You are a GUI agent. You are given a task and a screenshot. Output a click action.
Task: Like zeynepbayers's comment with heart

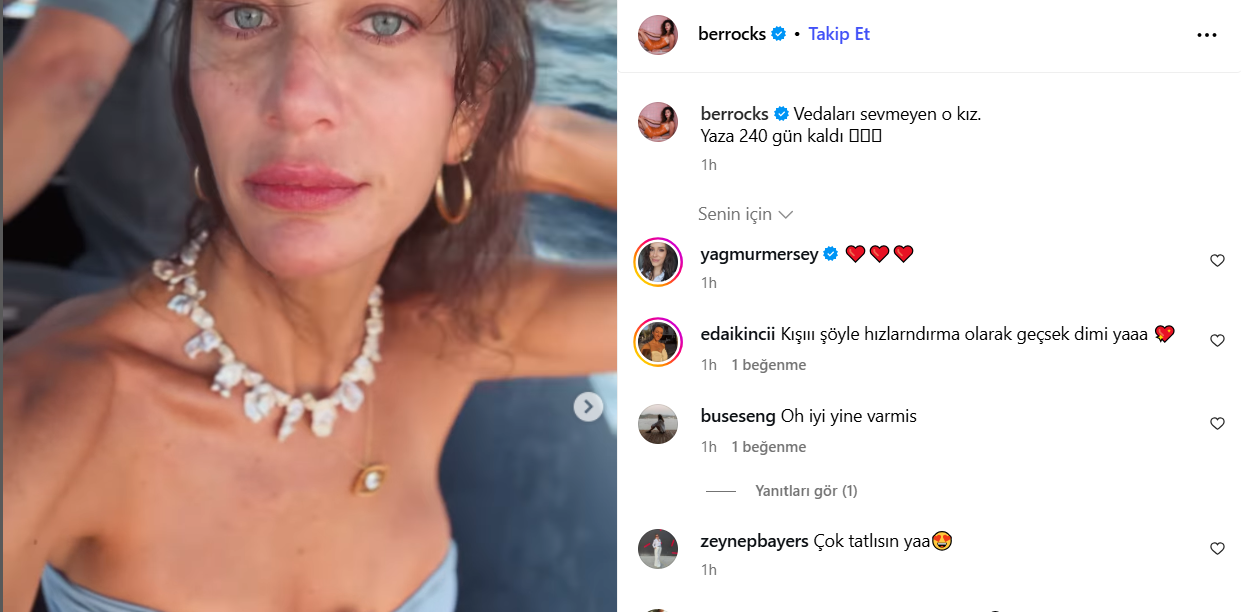pyautogui.click(x=1217, y=549)
